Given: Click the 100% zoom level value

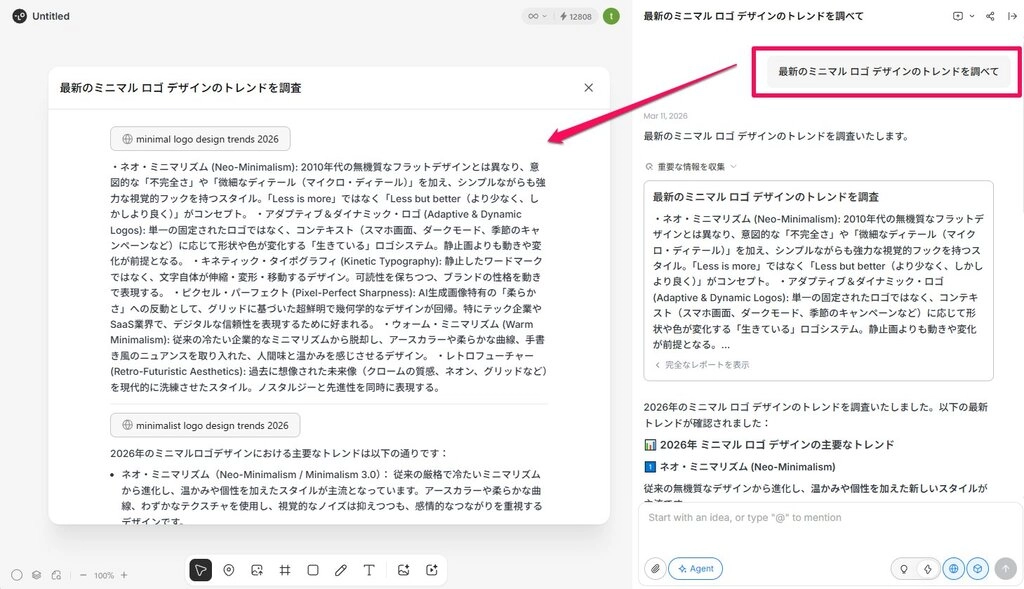Looking at the screenshot, I should point(104,575).
